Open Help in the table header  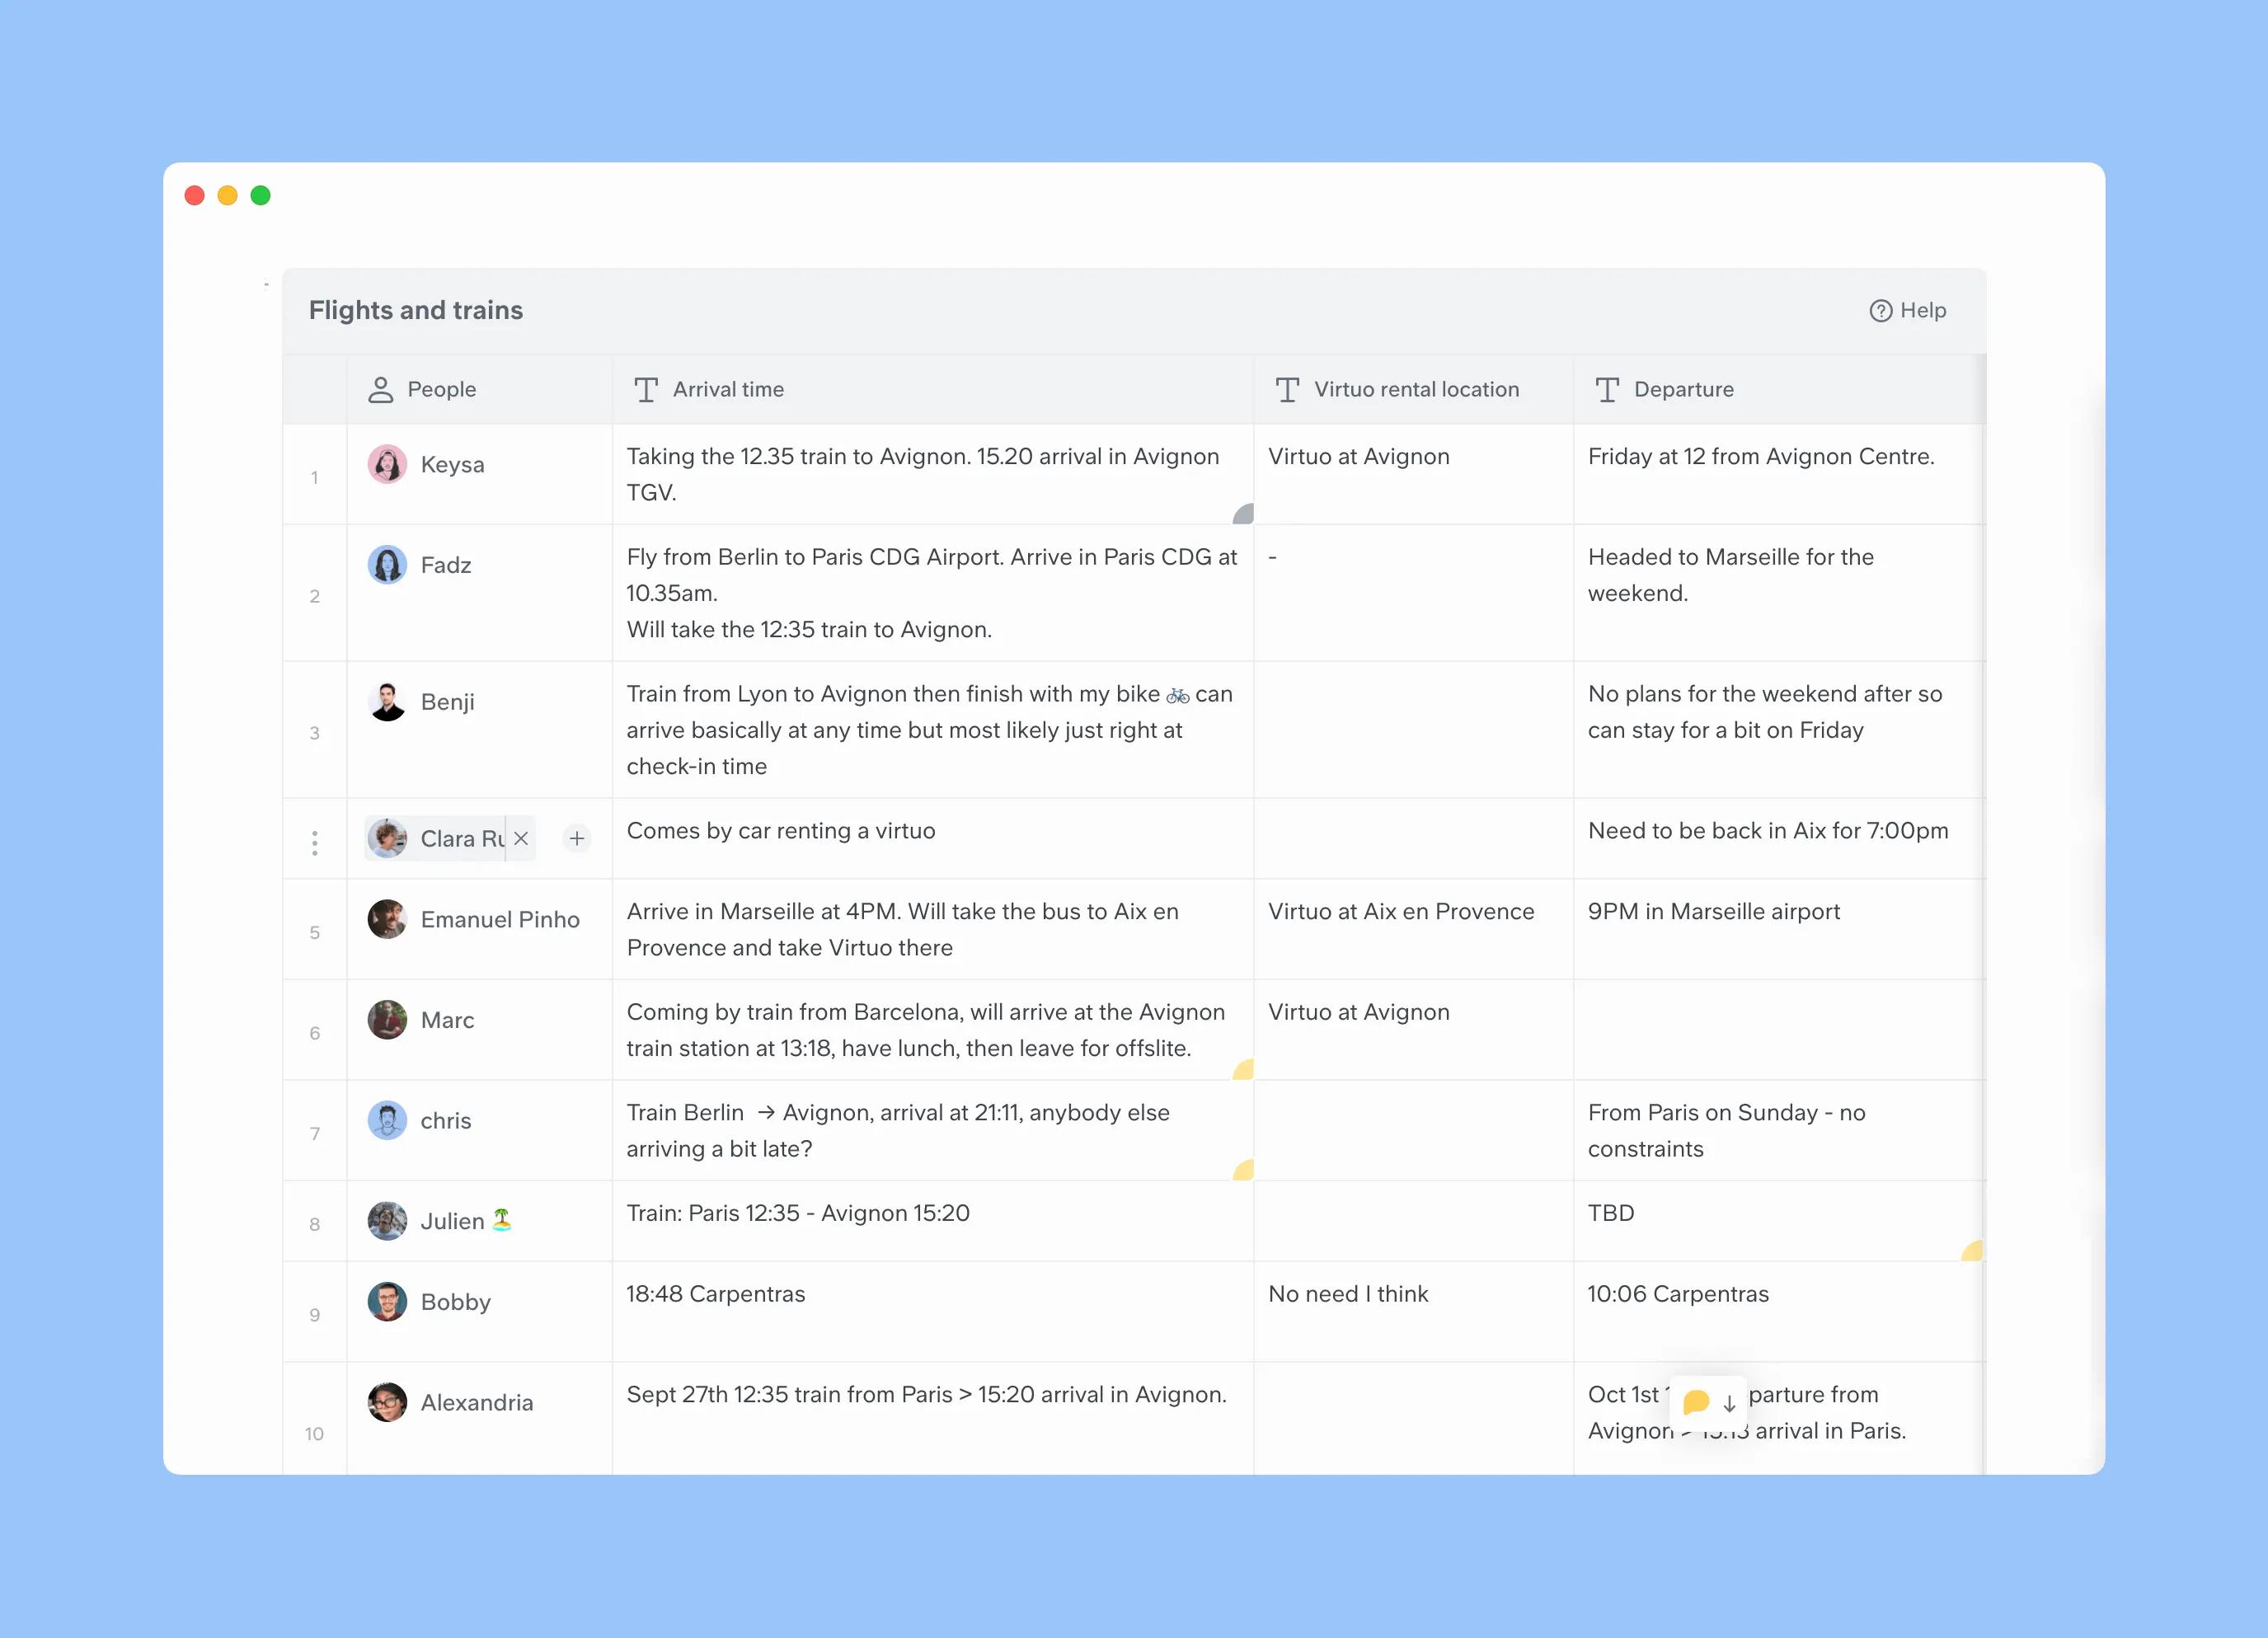point(1907,310)
